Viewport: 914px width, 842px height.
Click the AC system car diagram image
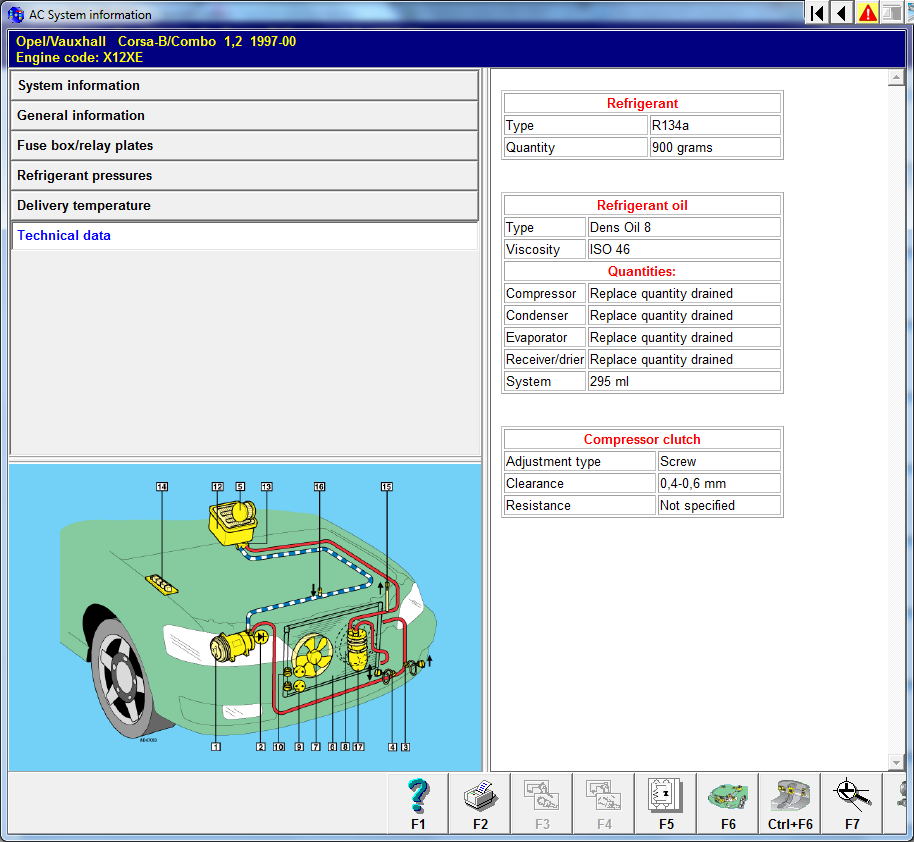(245, 618)
